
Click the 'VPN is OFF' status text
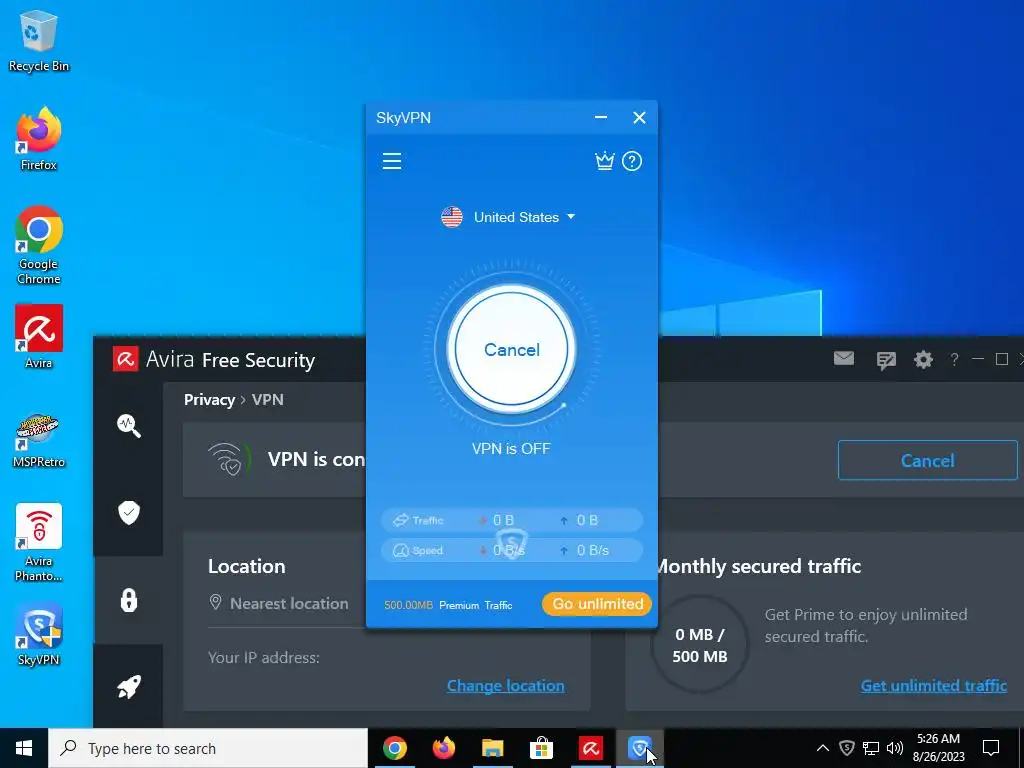pyautogui.click(x=511, y=449)
